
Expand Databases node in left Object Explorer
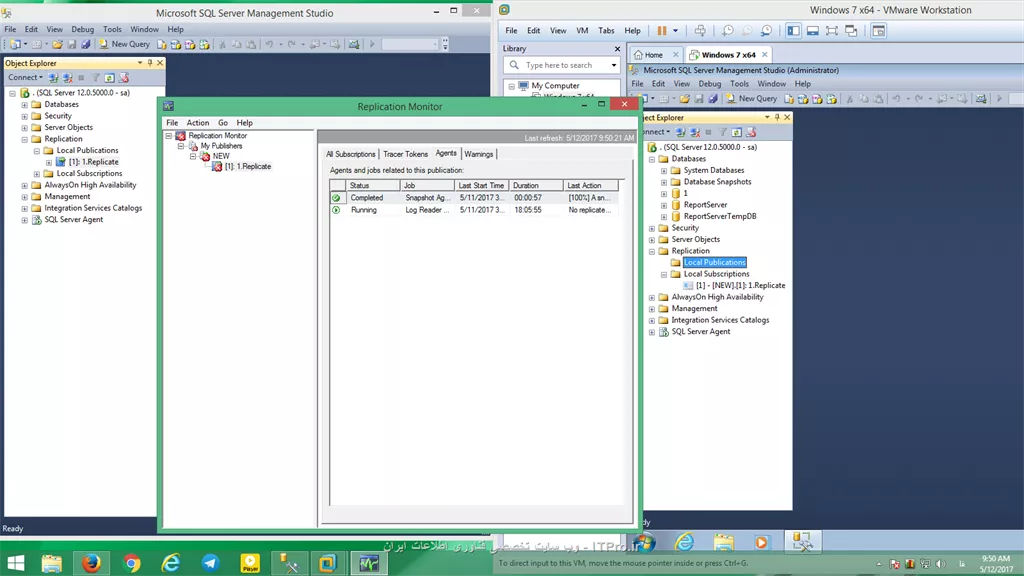point(25,104)
